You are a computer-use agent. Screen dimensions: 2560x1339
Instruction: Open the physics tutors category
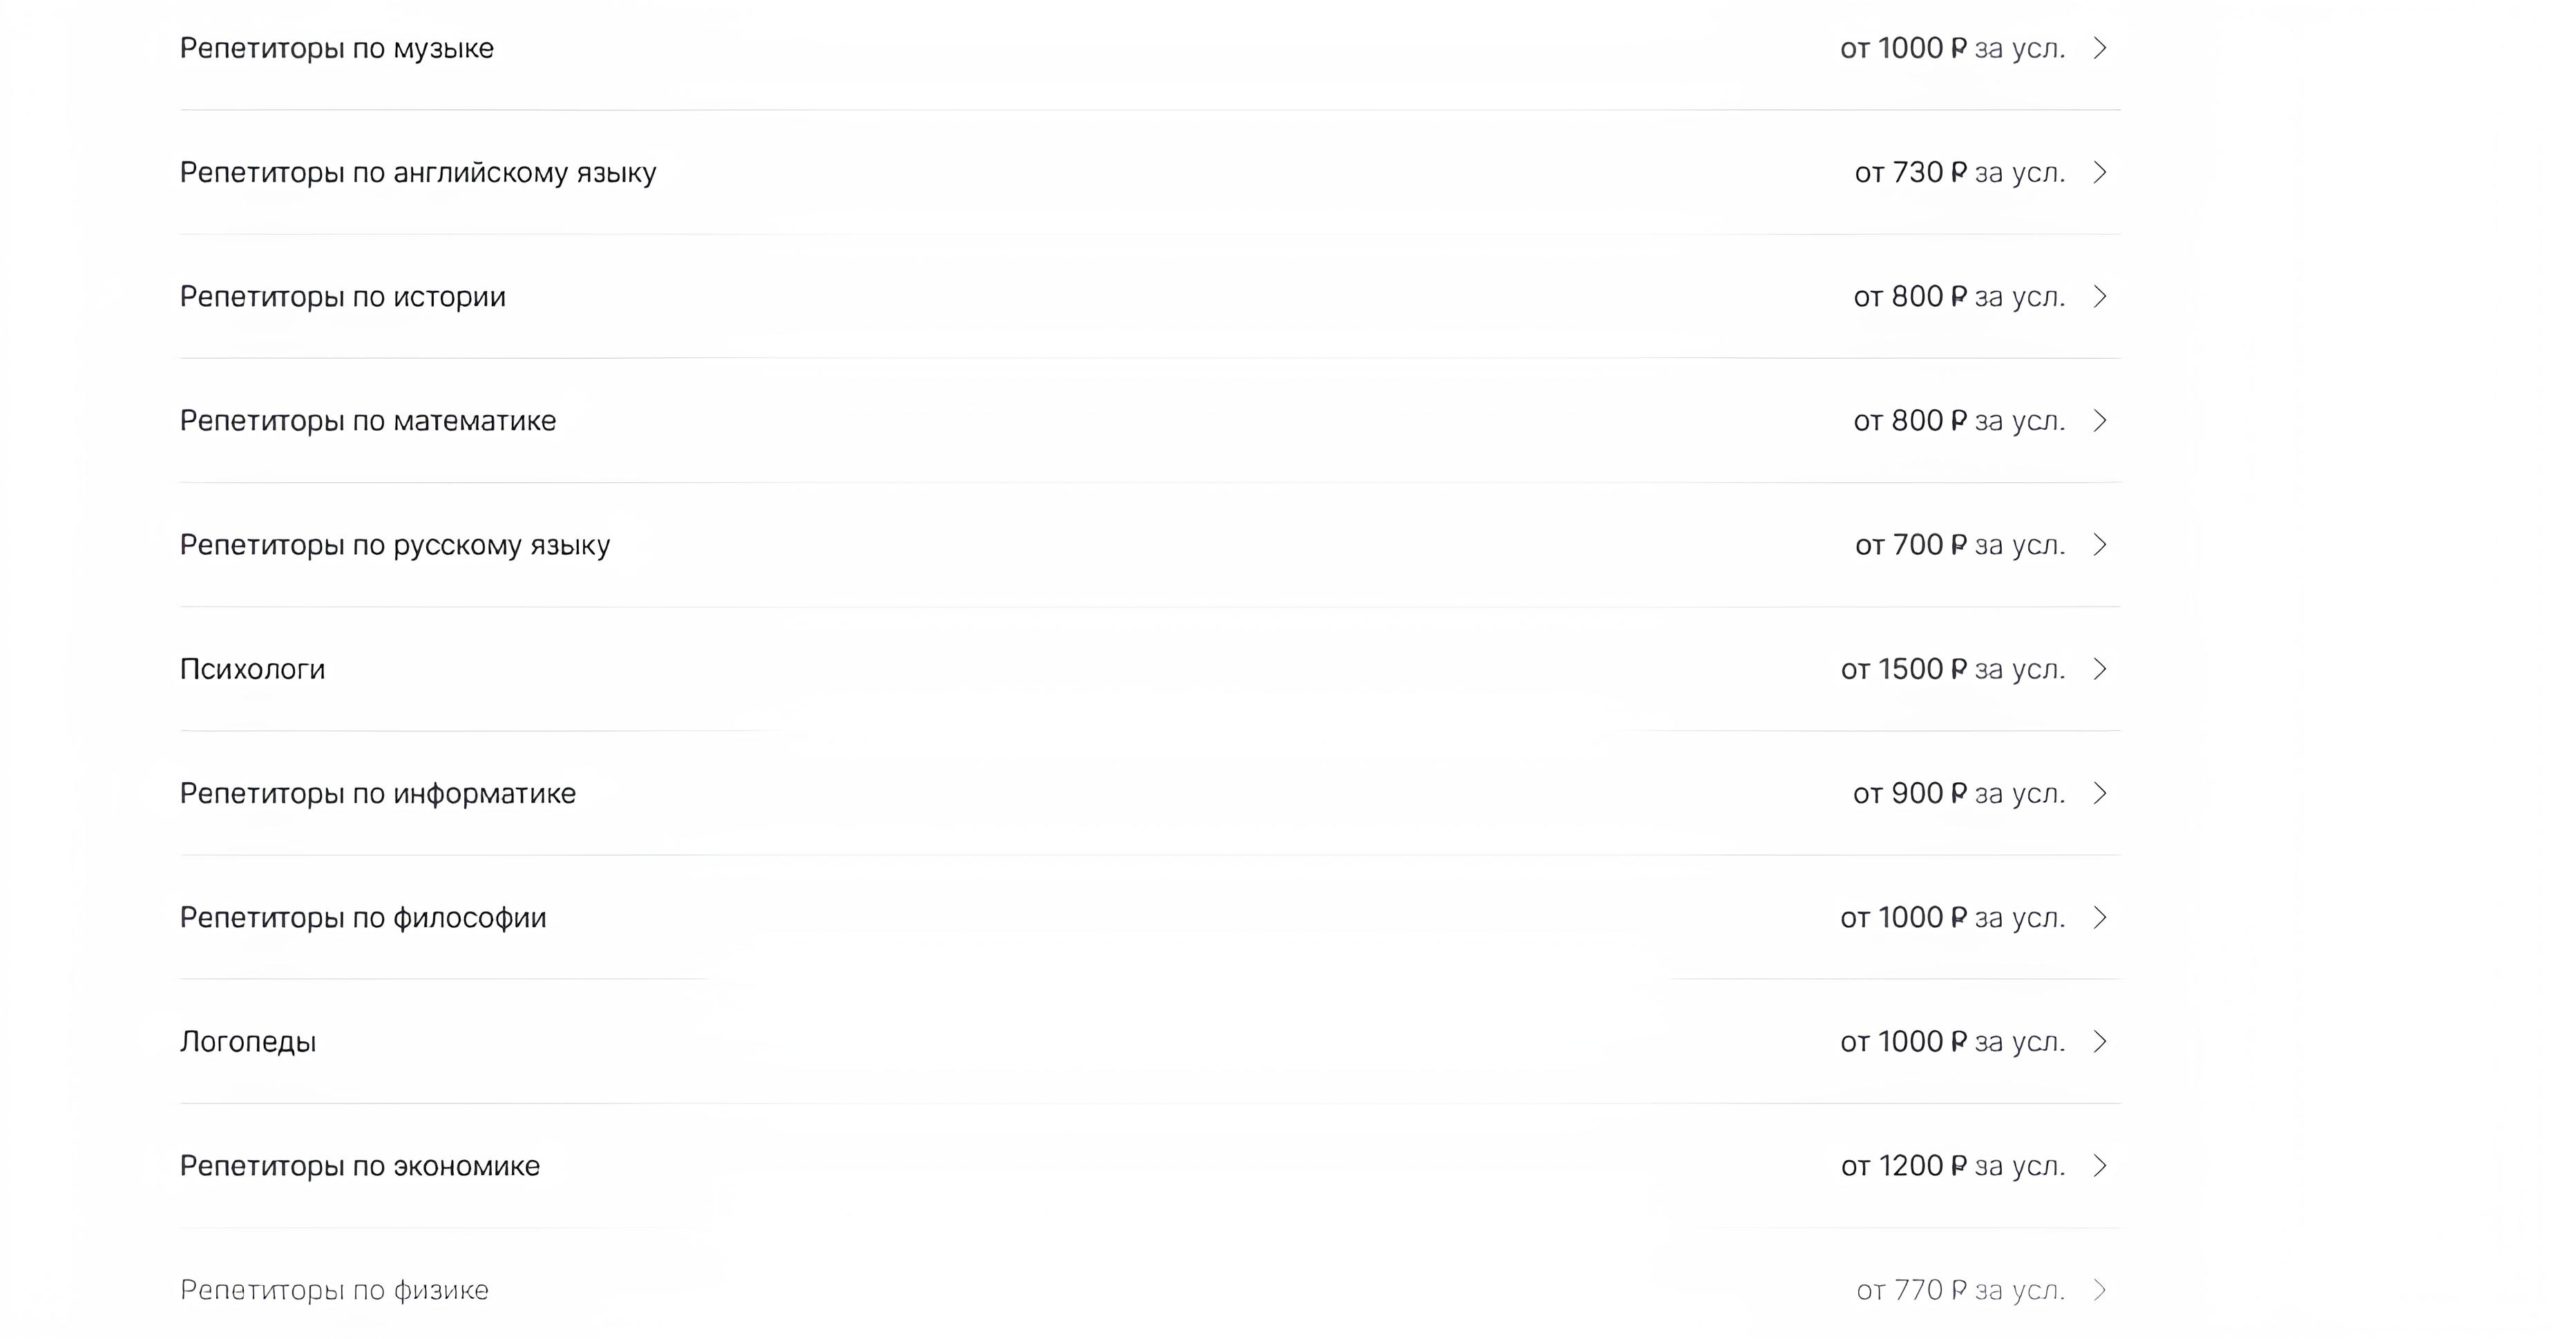point(334,1290)
